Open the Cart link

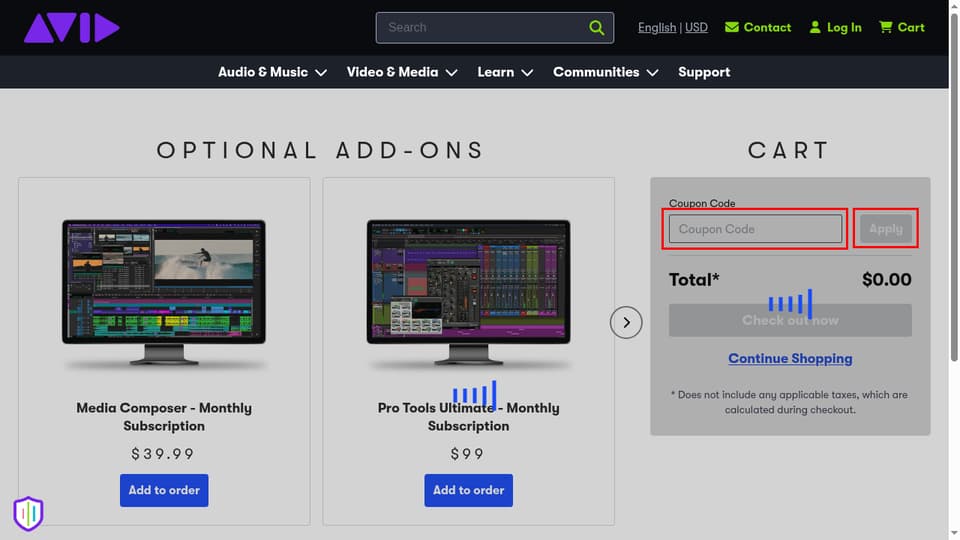(911, 27)
